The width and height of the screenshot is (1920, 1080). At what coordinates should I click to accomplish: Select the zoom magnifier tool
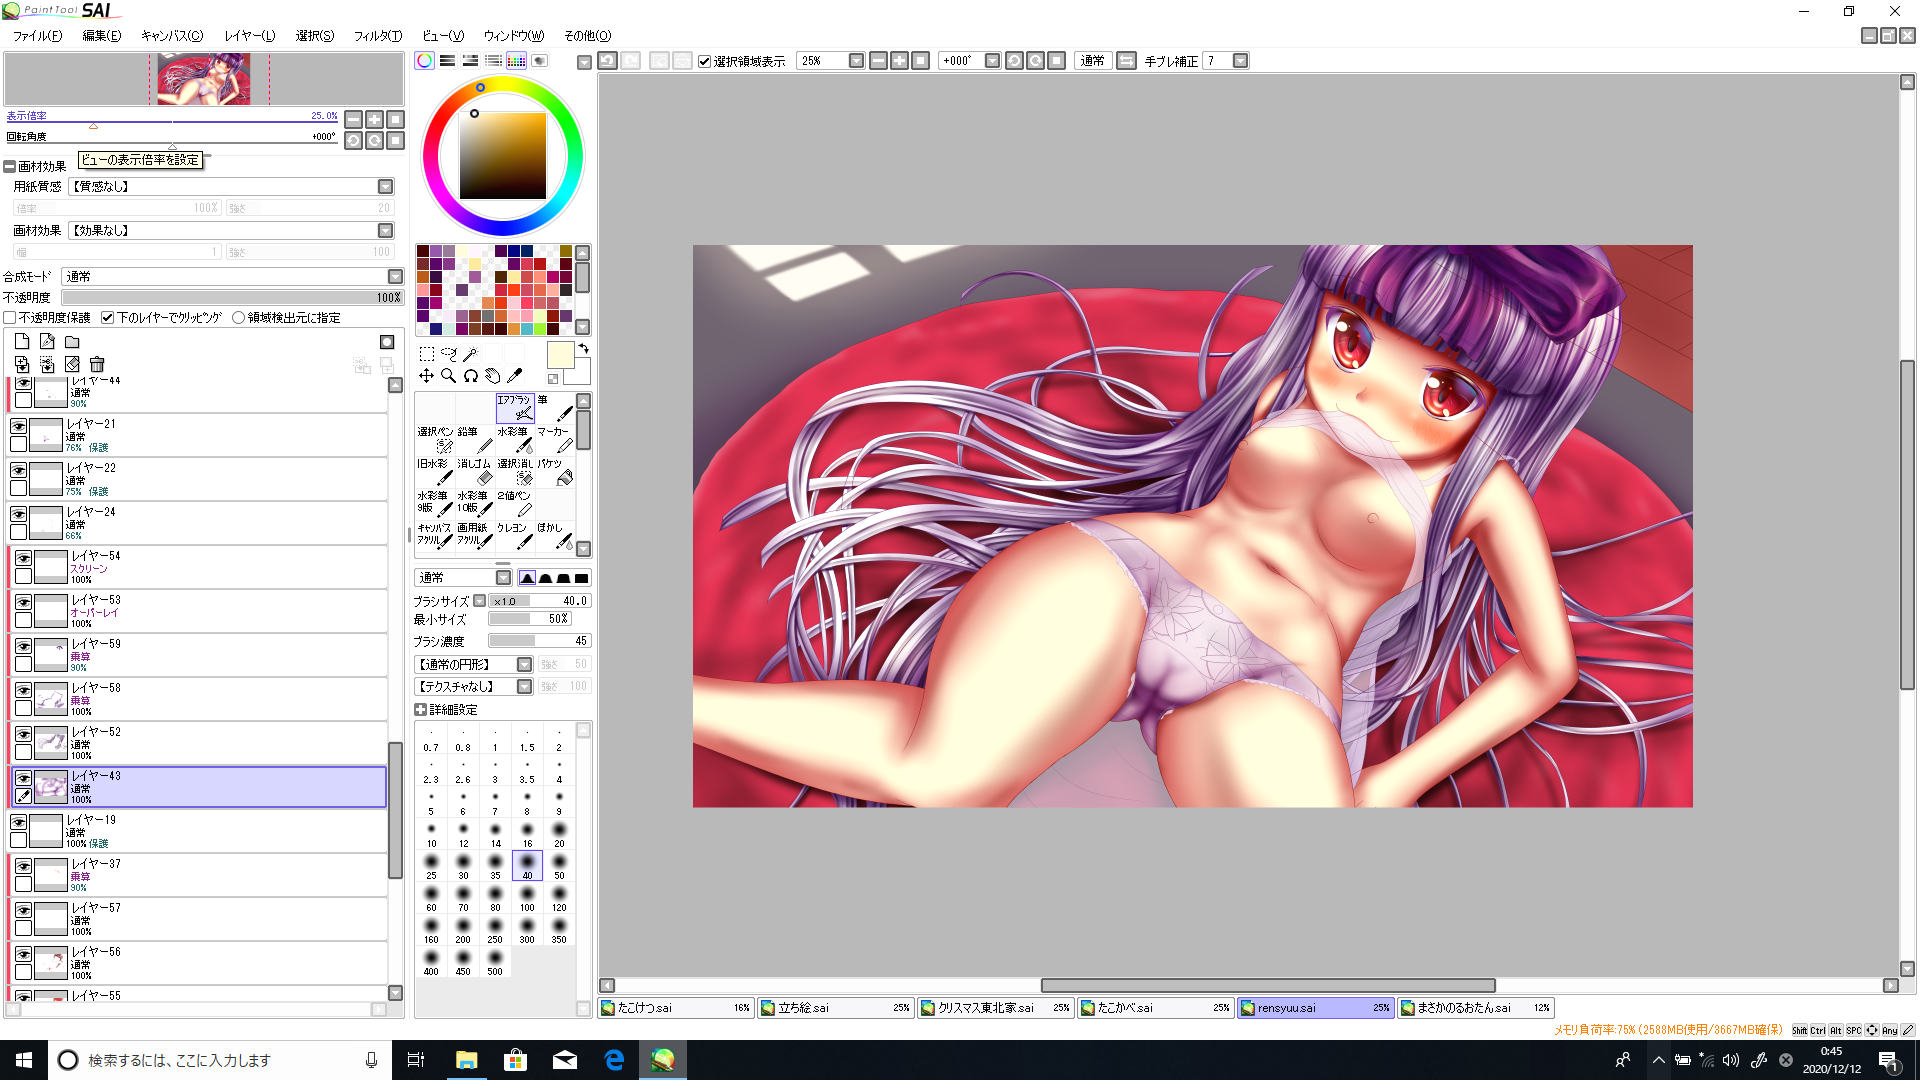tap(449, 376)
